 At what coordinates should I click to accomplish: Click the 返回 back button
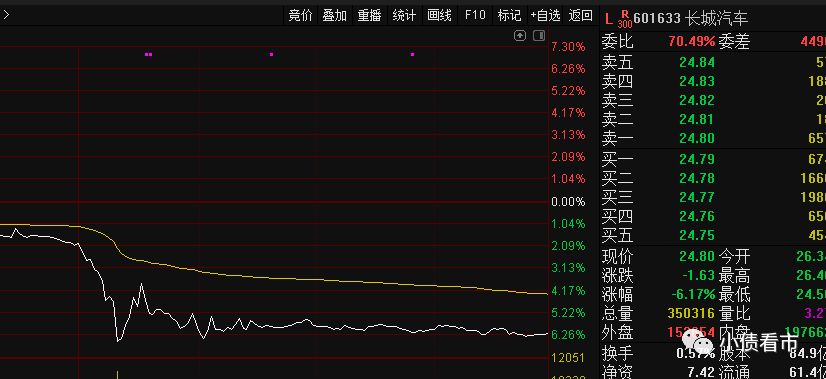click(x=581, y=15)
